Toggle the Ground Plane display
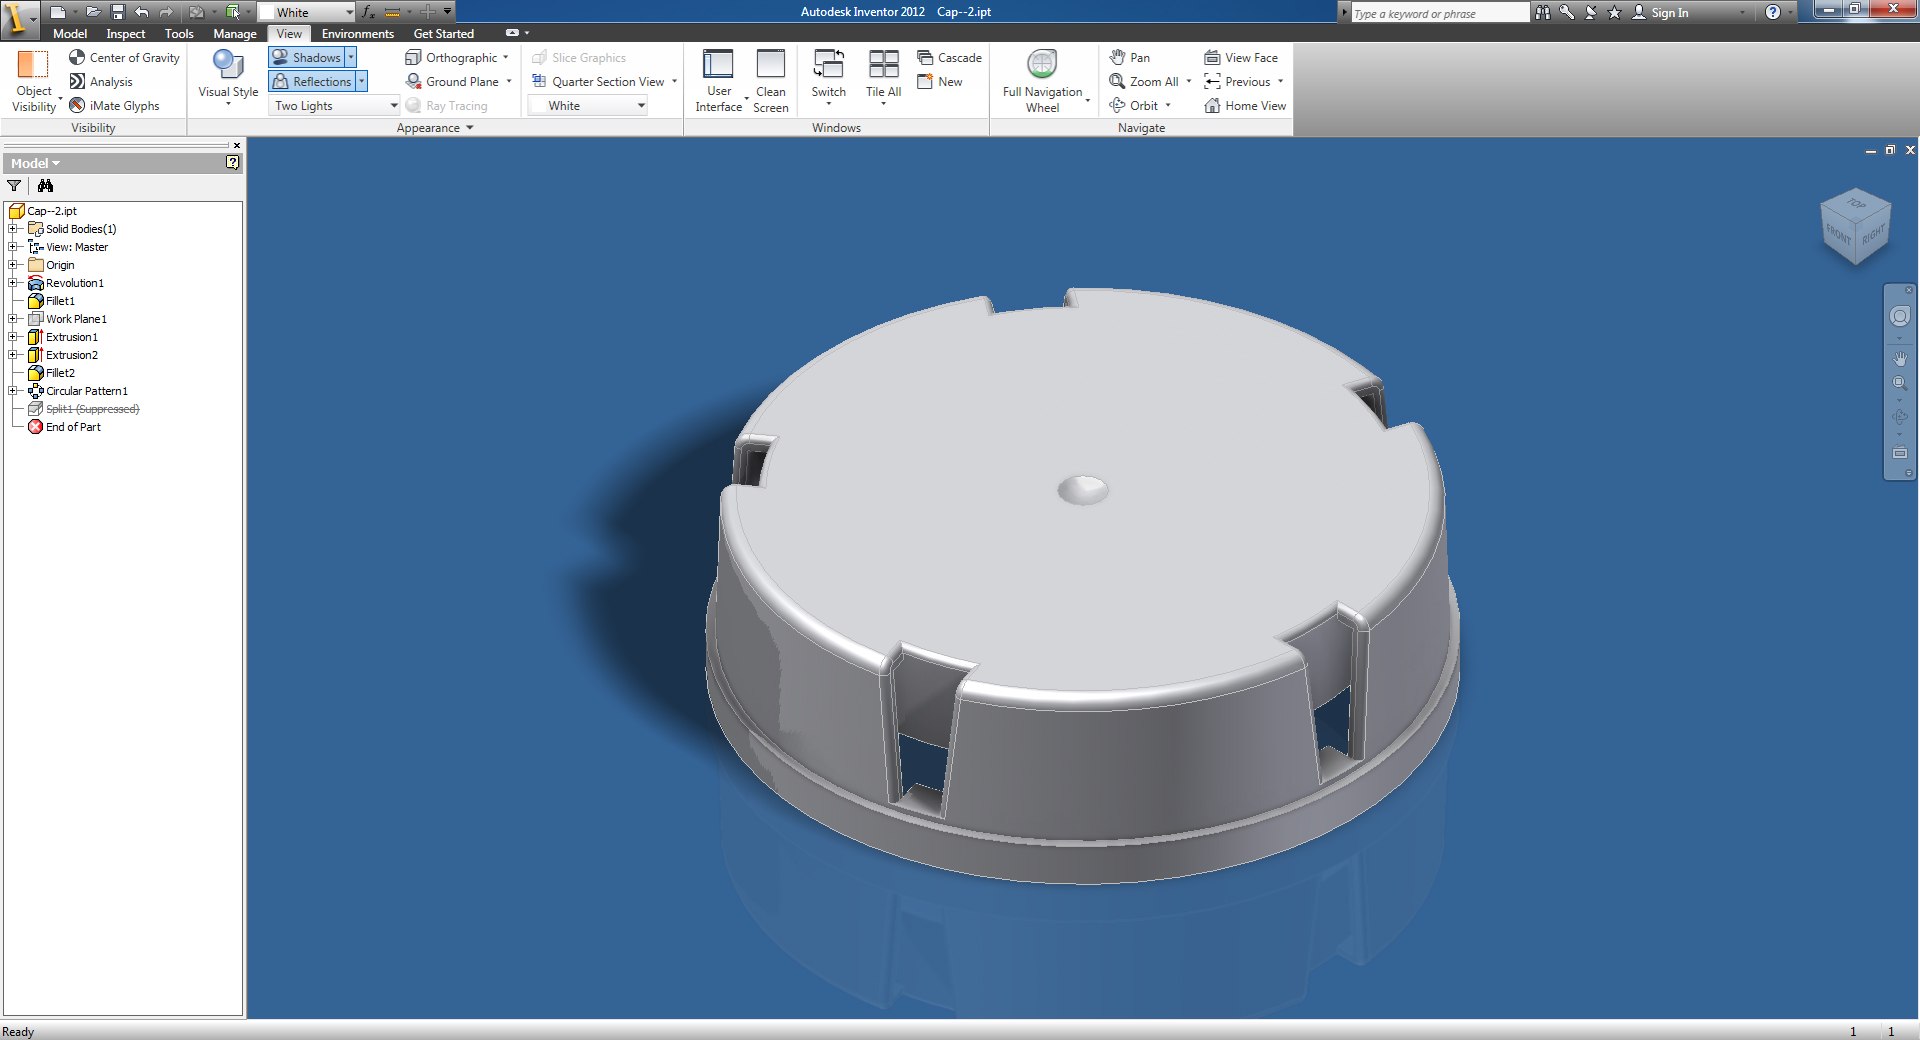Image resolution: width=1920 pixels, height=1040 pixels. click(x=453, y=82)
